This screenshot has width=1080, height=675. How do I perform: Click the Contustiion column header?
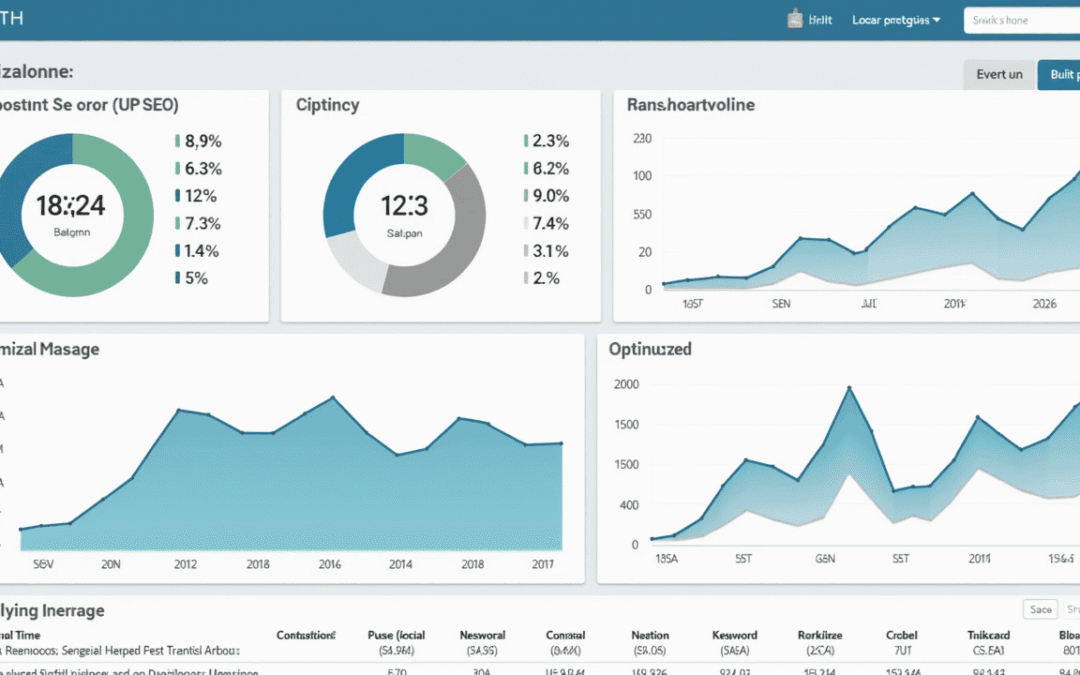[x=306, y=635]
